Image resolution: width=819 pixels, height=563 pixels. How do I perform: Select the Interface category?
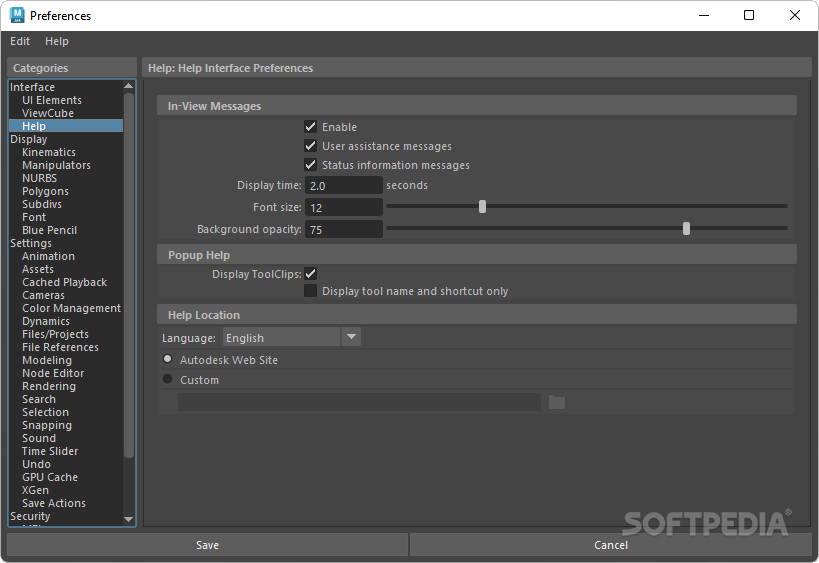point(32,87)
